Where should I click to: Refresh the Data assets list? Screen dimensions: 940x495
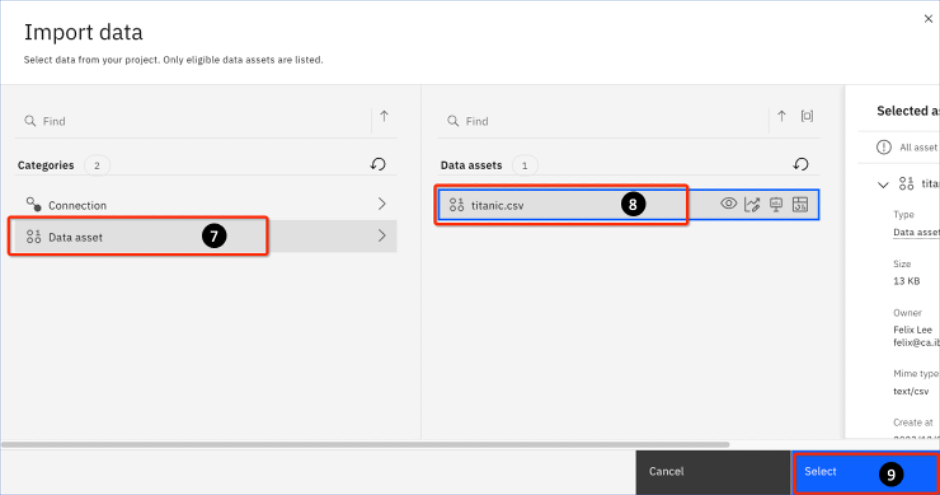pyautogui.click(x=801, y=164)
